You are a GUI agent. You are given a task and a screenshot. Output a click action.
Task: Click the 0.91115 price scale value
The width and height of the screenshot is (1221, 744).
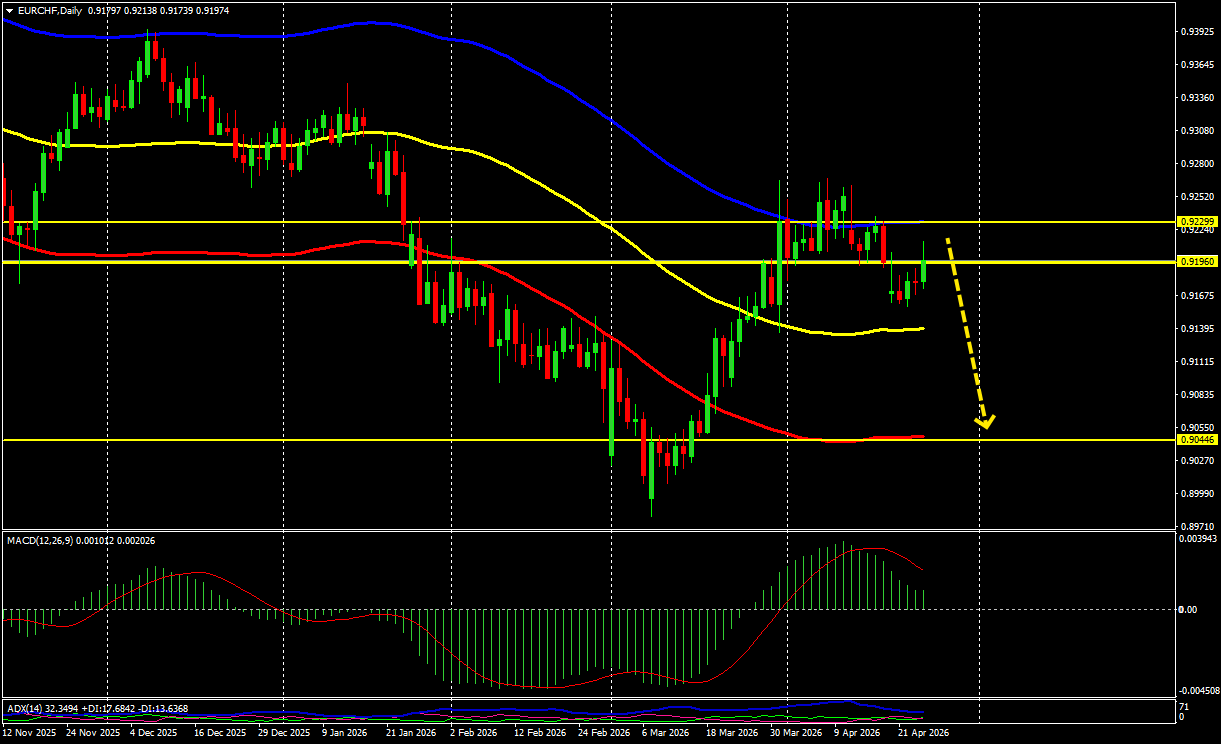1196,362
